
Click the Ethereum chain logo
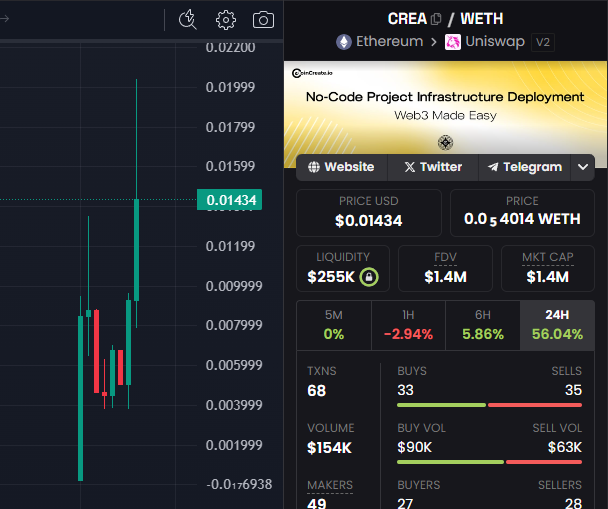pyautogui.click(x=344, y=42)
